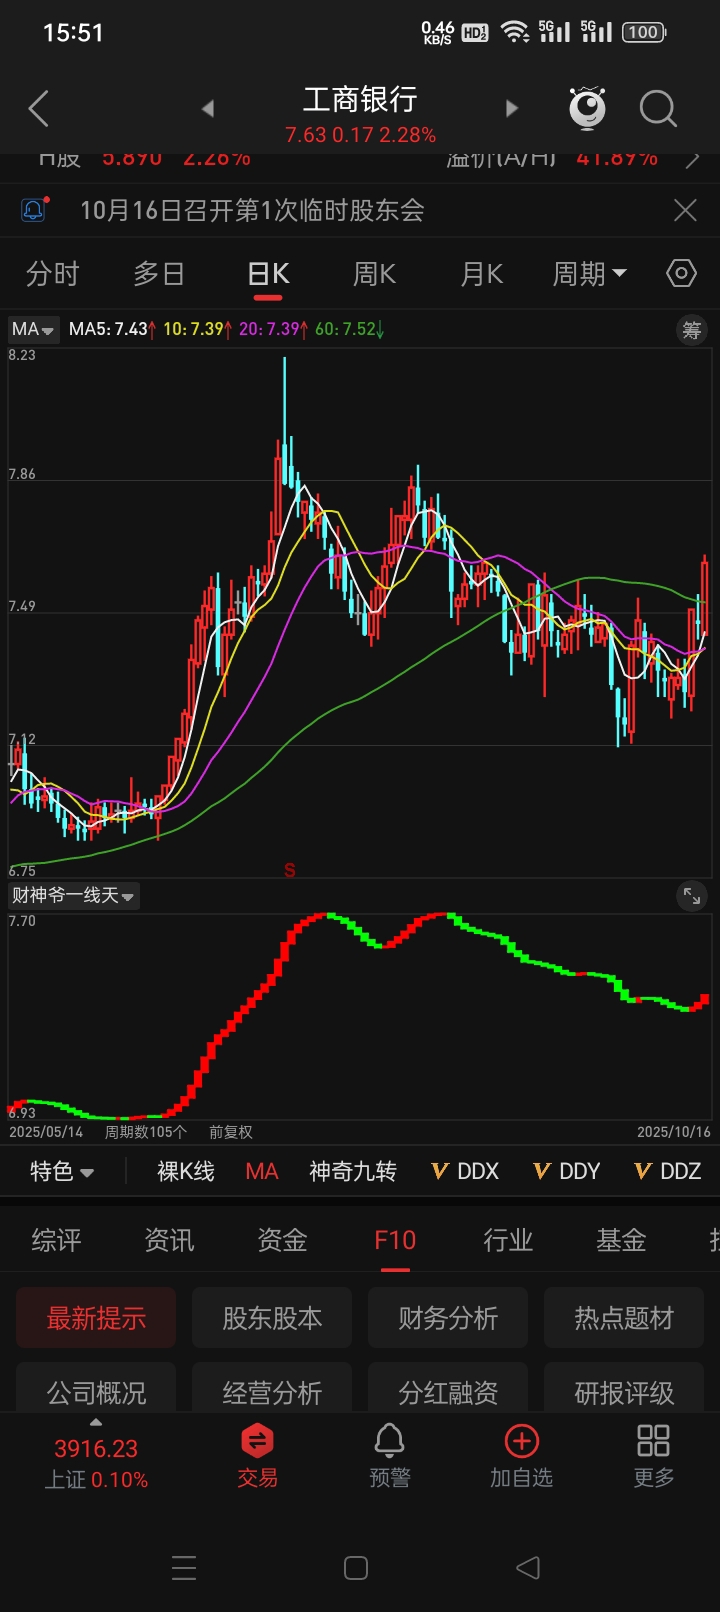Open 热点题材 hot topics button
The image size is (720, 1612).
(624, 1318)
